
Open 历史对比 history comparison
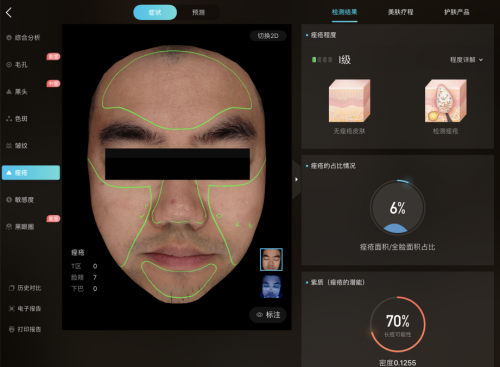[25, 288]
